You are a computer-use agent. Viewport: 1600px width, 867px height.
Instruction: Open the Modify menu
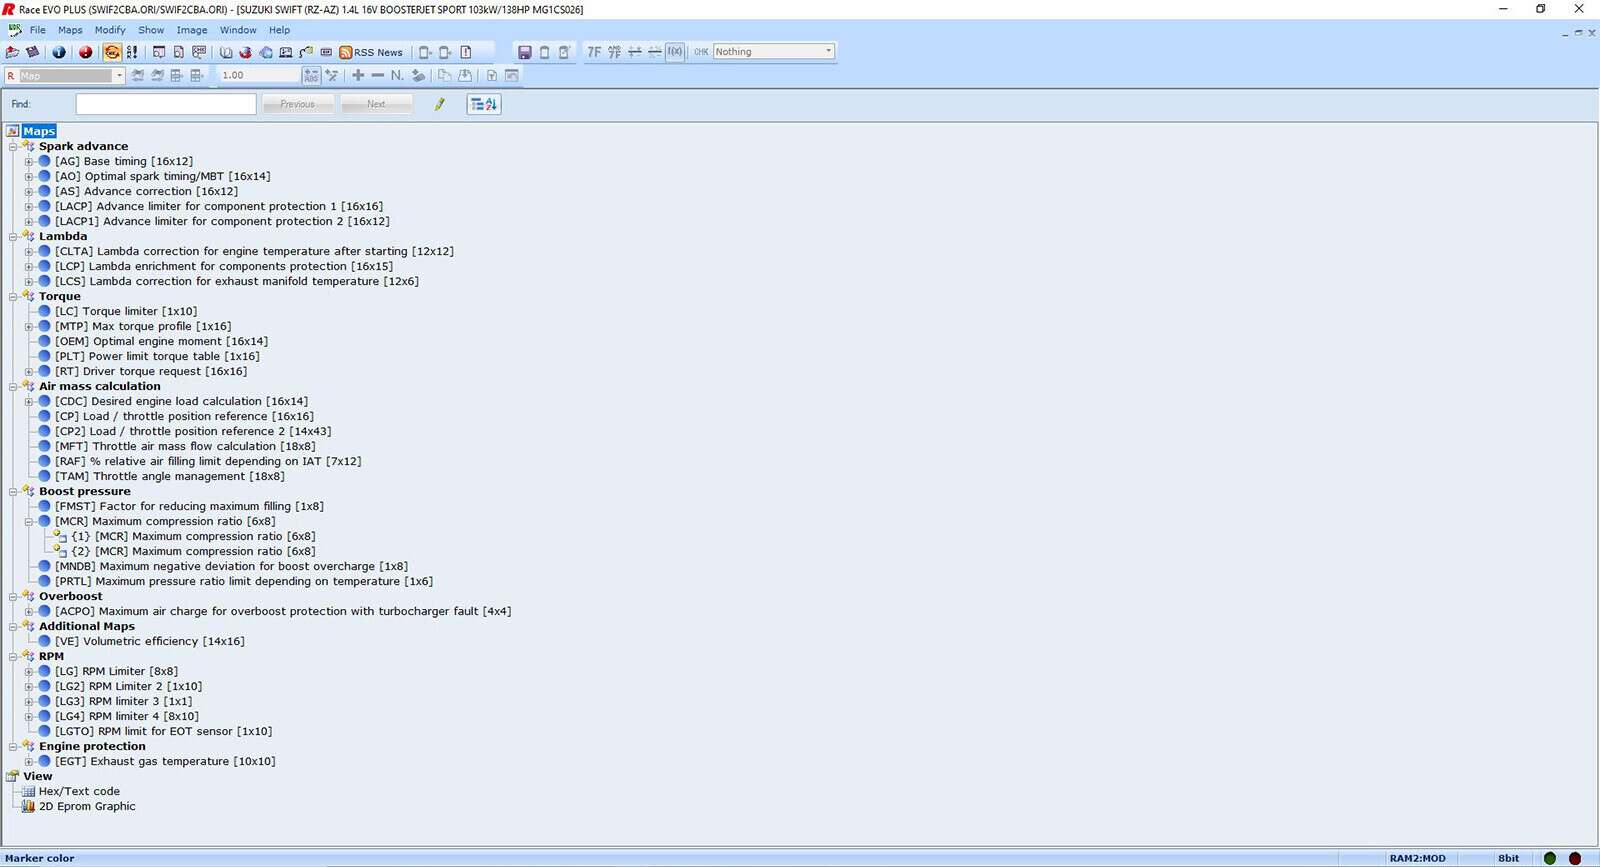coord(110,30)
